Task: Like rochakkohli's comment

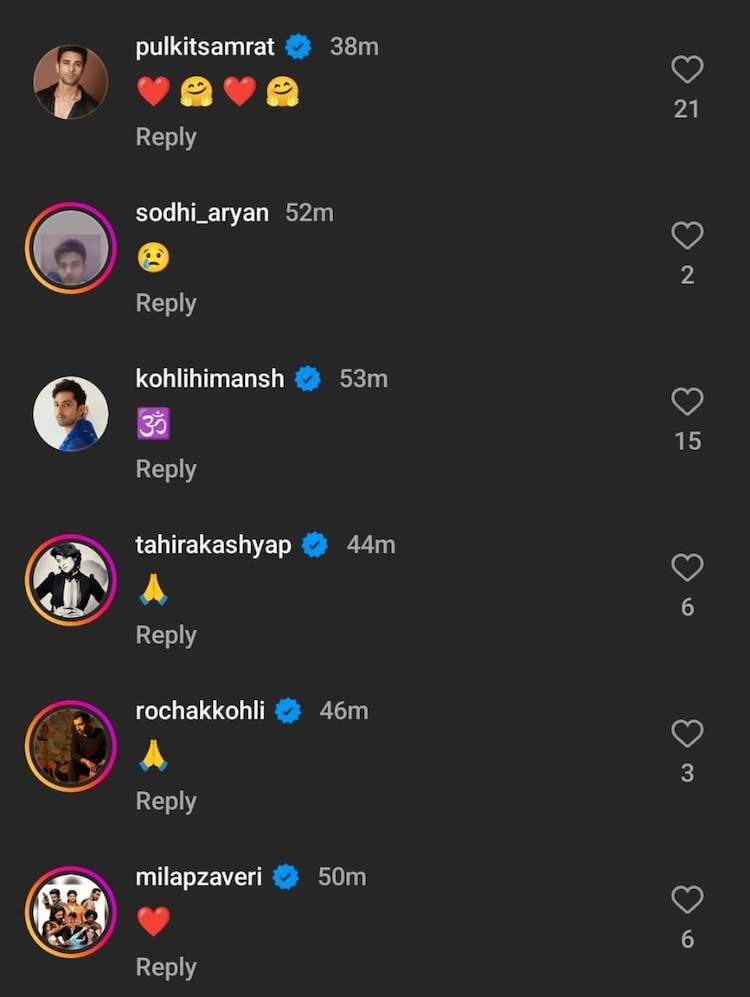Action: coord(687,734)
